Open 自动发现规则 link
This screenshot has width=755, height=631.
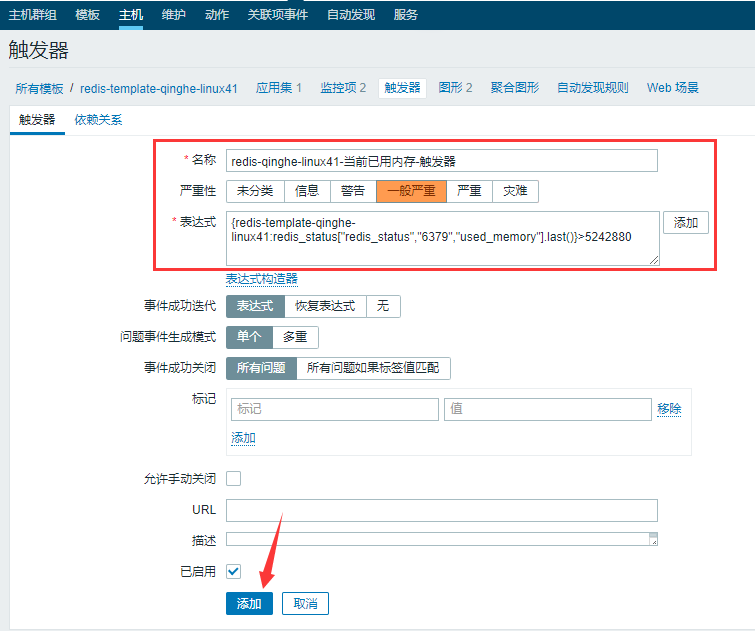point(593,88)
